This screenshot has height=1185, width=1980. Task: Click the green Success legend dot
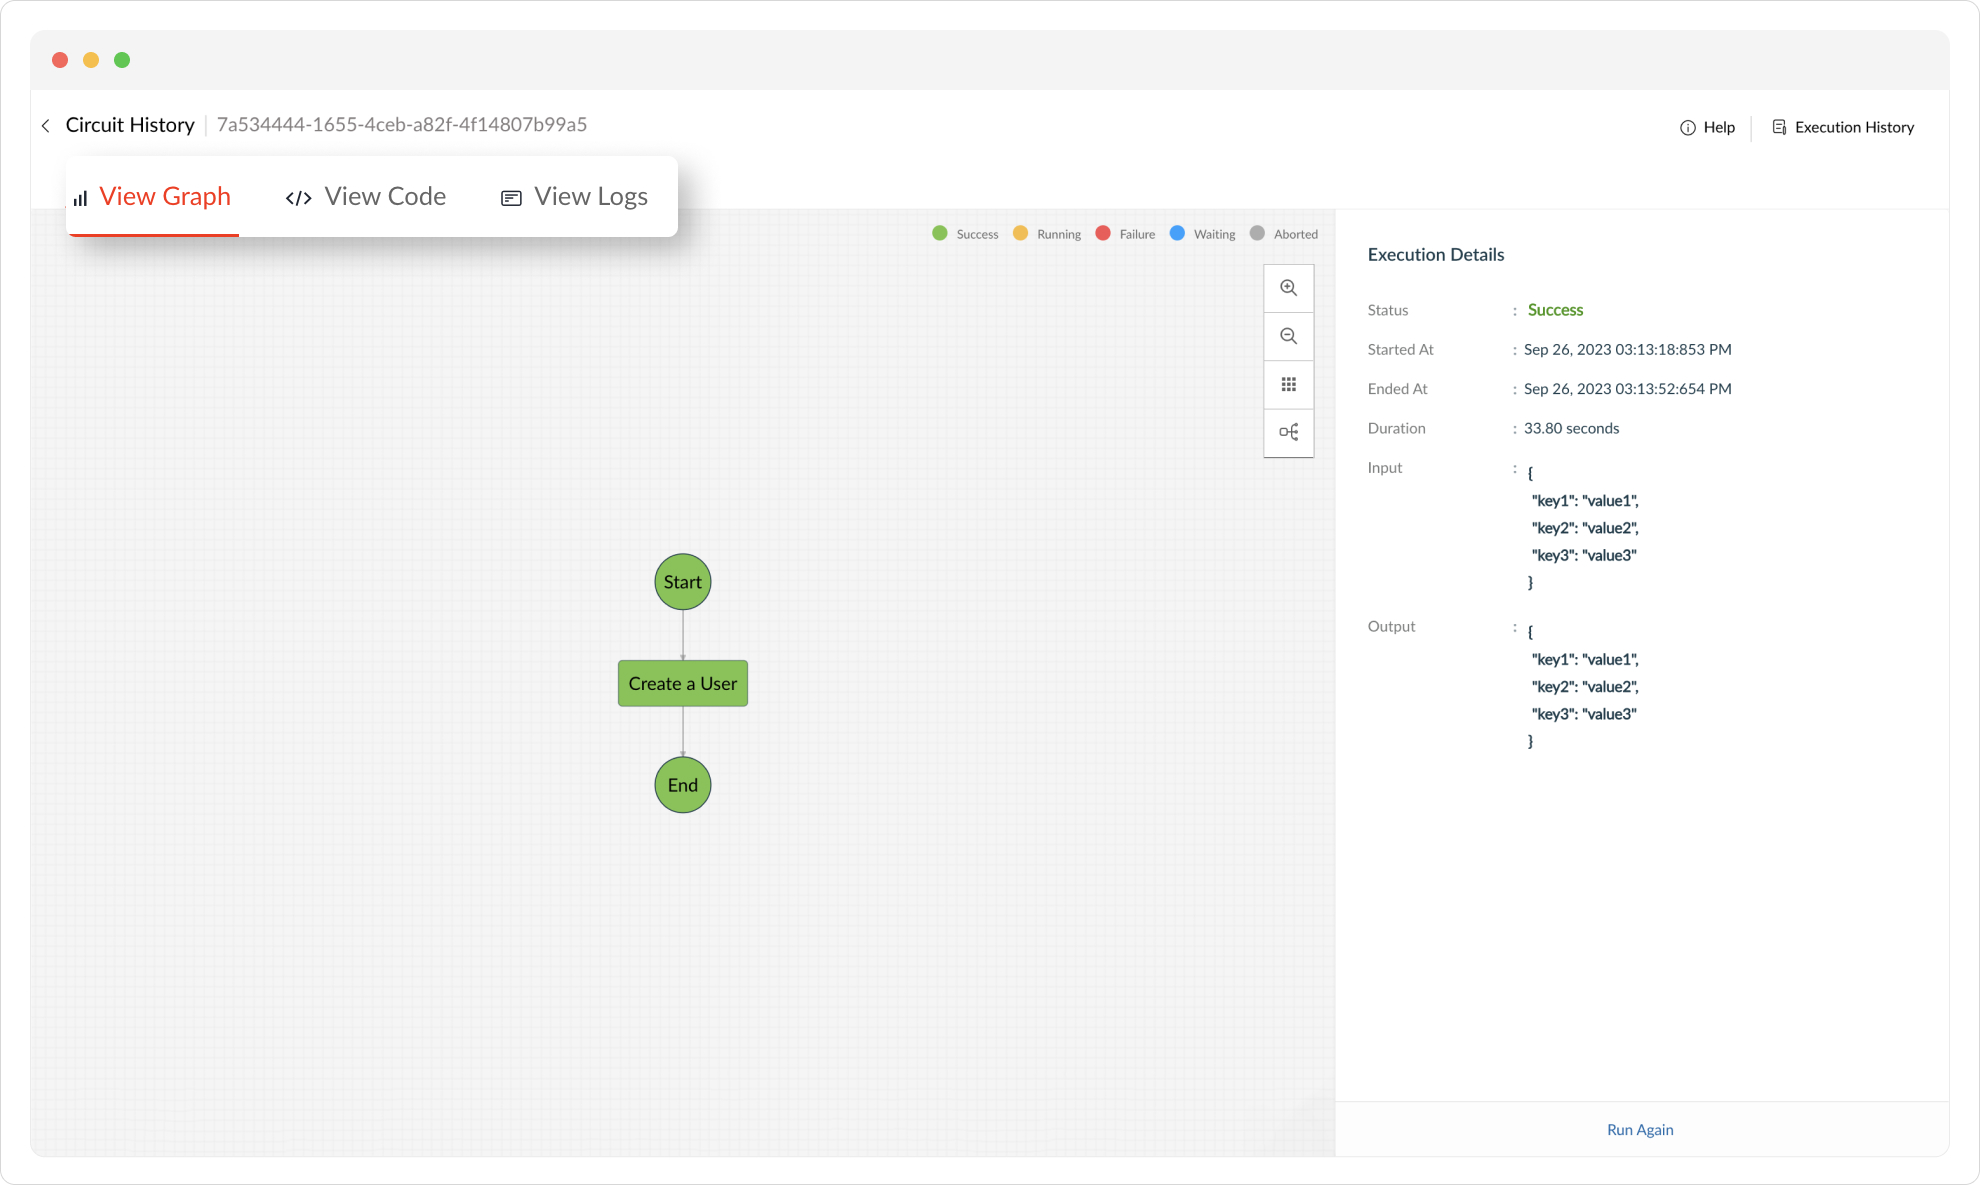point(939,233)
